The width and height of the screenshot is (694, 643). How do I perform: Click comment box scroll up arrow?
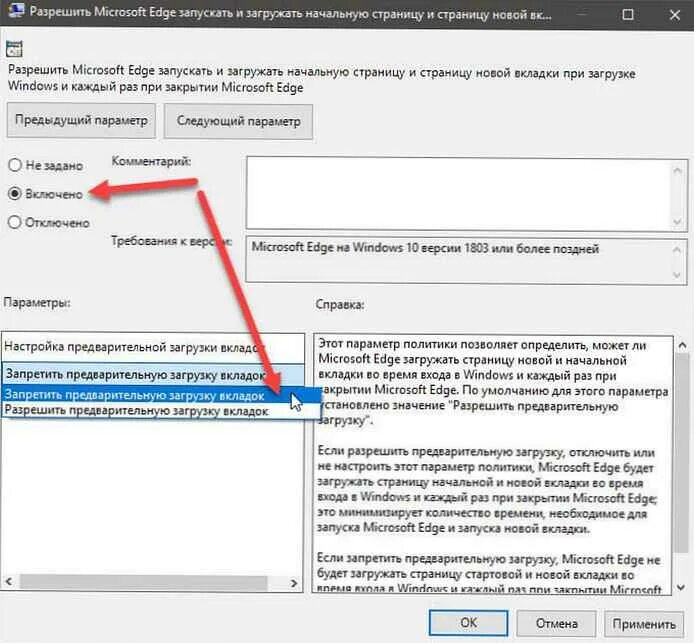677,170
